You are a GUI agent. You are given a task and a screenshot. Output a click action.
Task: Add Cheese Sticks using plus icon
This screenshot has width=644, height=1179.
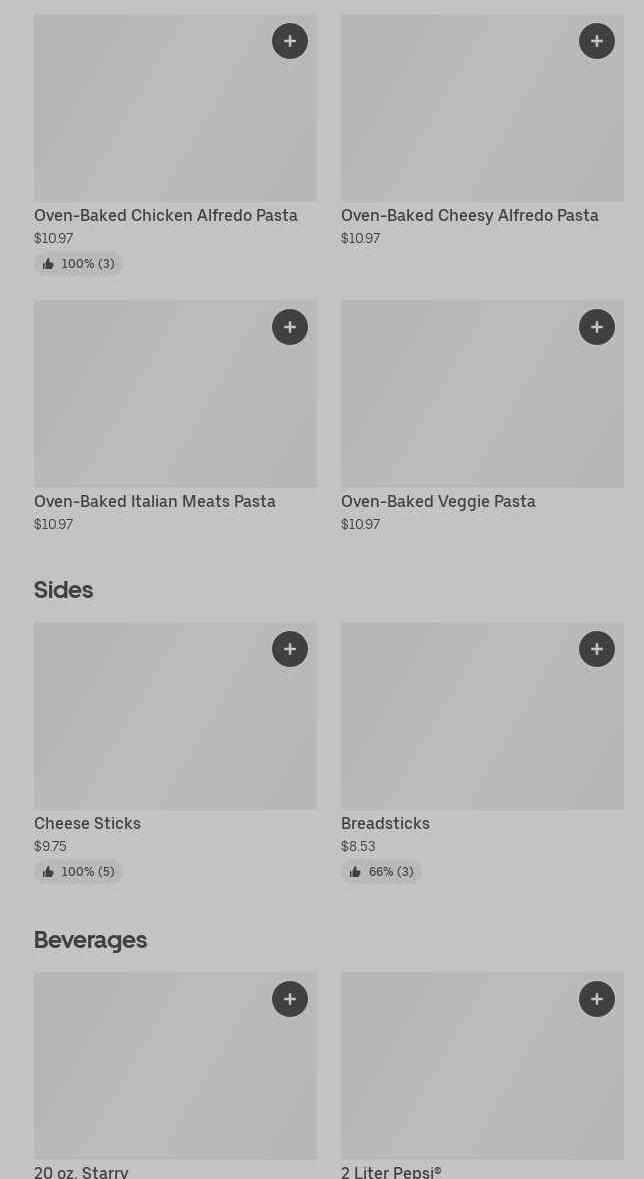coord(290,649)
